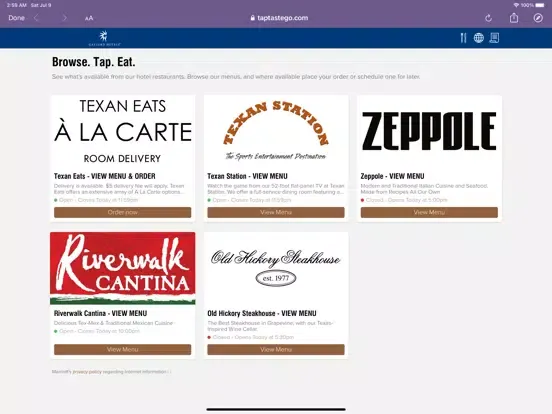552x414 pixels.
Task: Open in Safari compass icon
Action: [538, 18]
